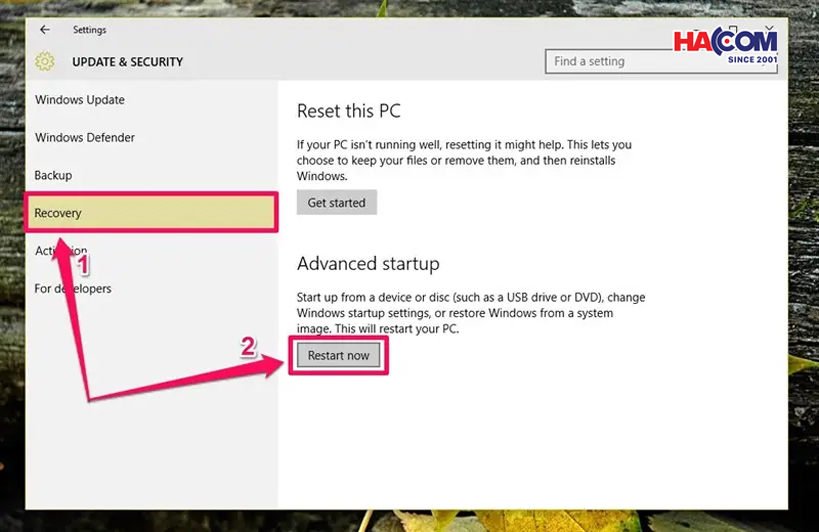Select Recovery in the sidebar
Viewport: 819px width, 532px height.
[151, 212]
